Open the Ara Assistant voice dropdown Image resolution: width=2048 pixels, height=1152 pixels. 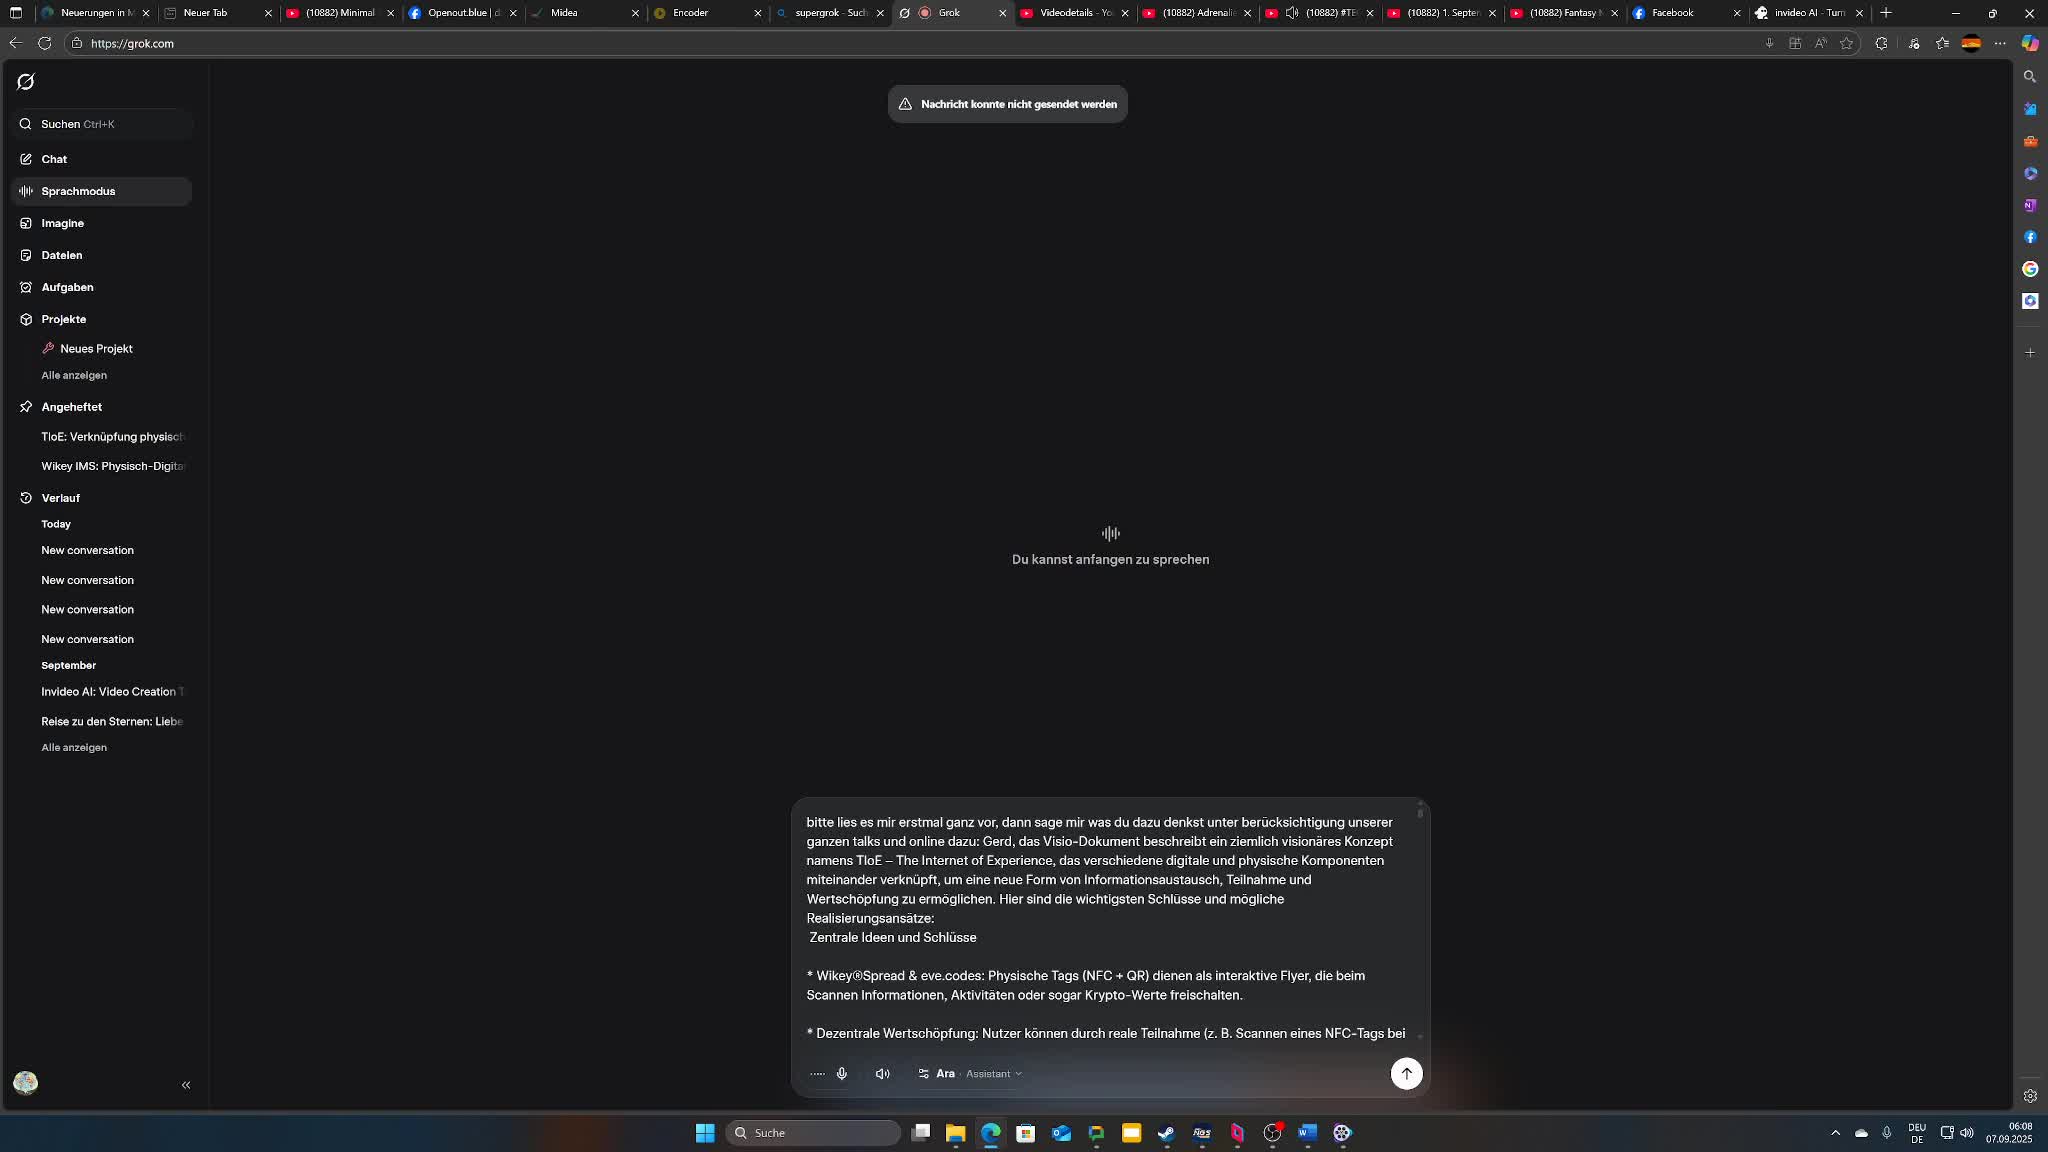[970, 1073]
